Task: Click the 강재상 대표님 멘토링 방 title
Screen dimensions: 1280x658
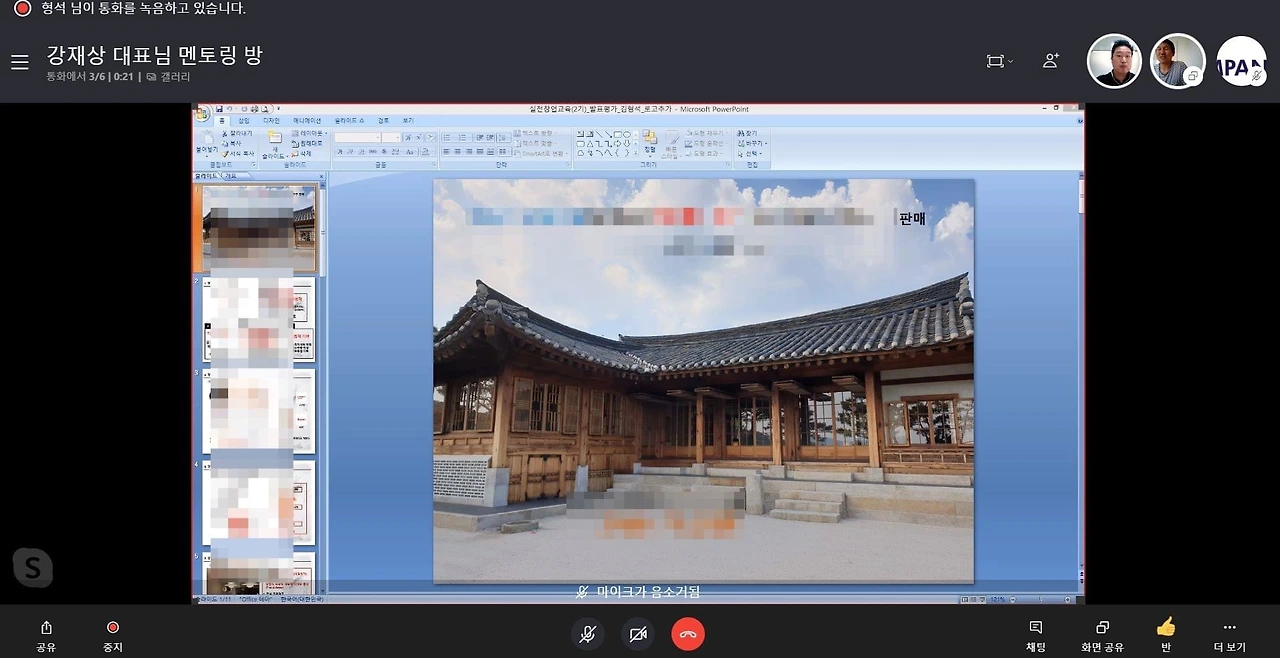Action: pyautogui.click(x=155, y=55)
